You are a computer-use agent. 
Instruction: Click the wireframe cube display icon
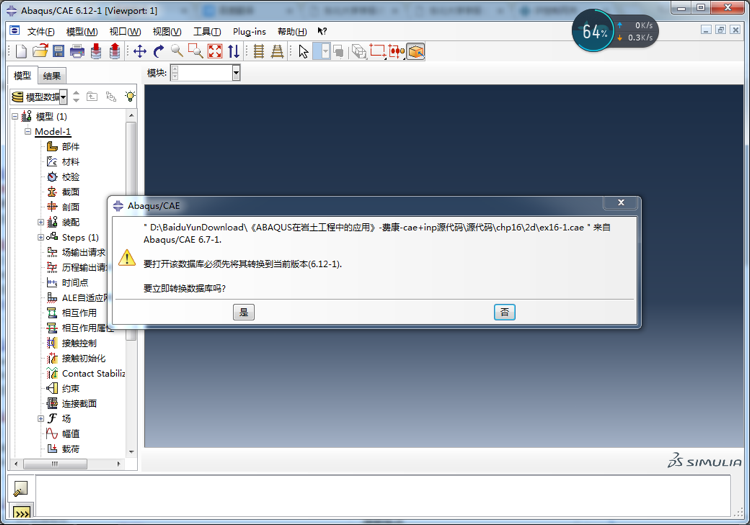359,51
